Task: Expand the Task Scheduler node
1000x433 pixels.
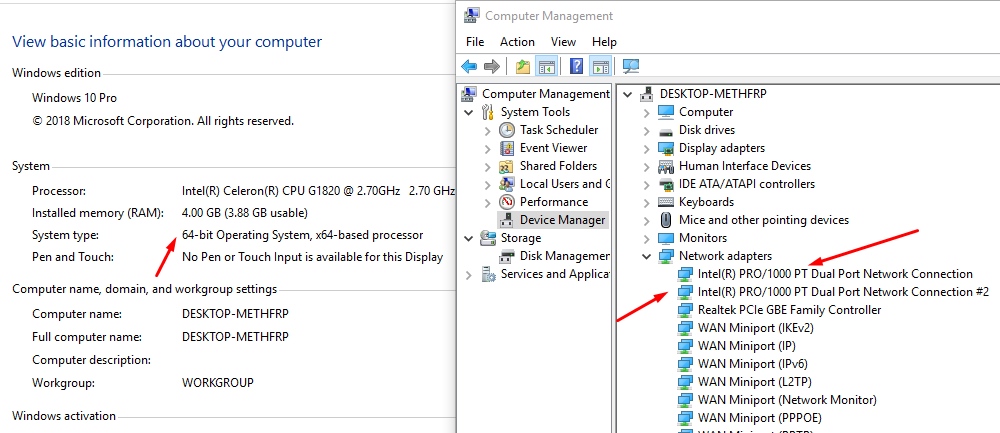Action: tap(487, 130)
